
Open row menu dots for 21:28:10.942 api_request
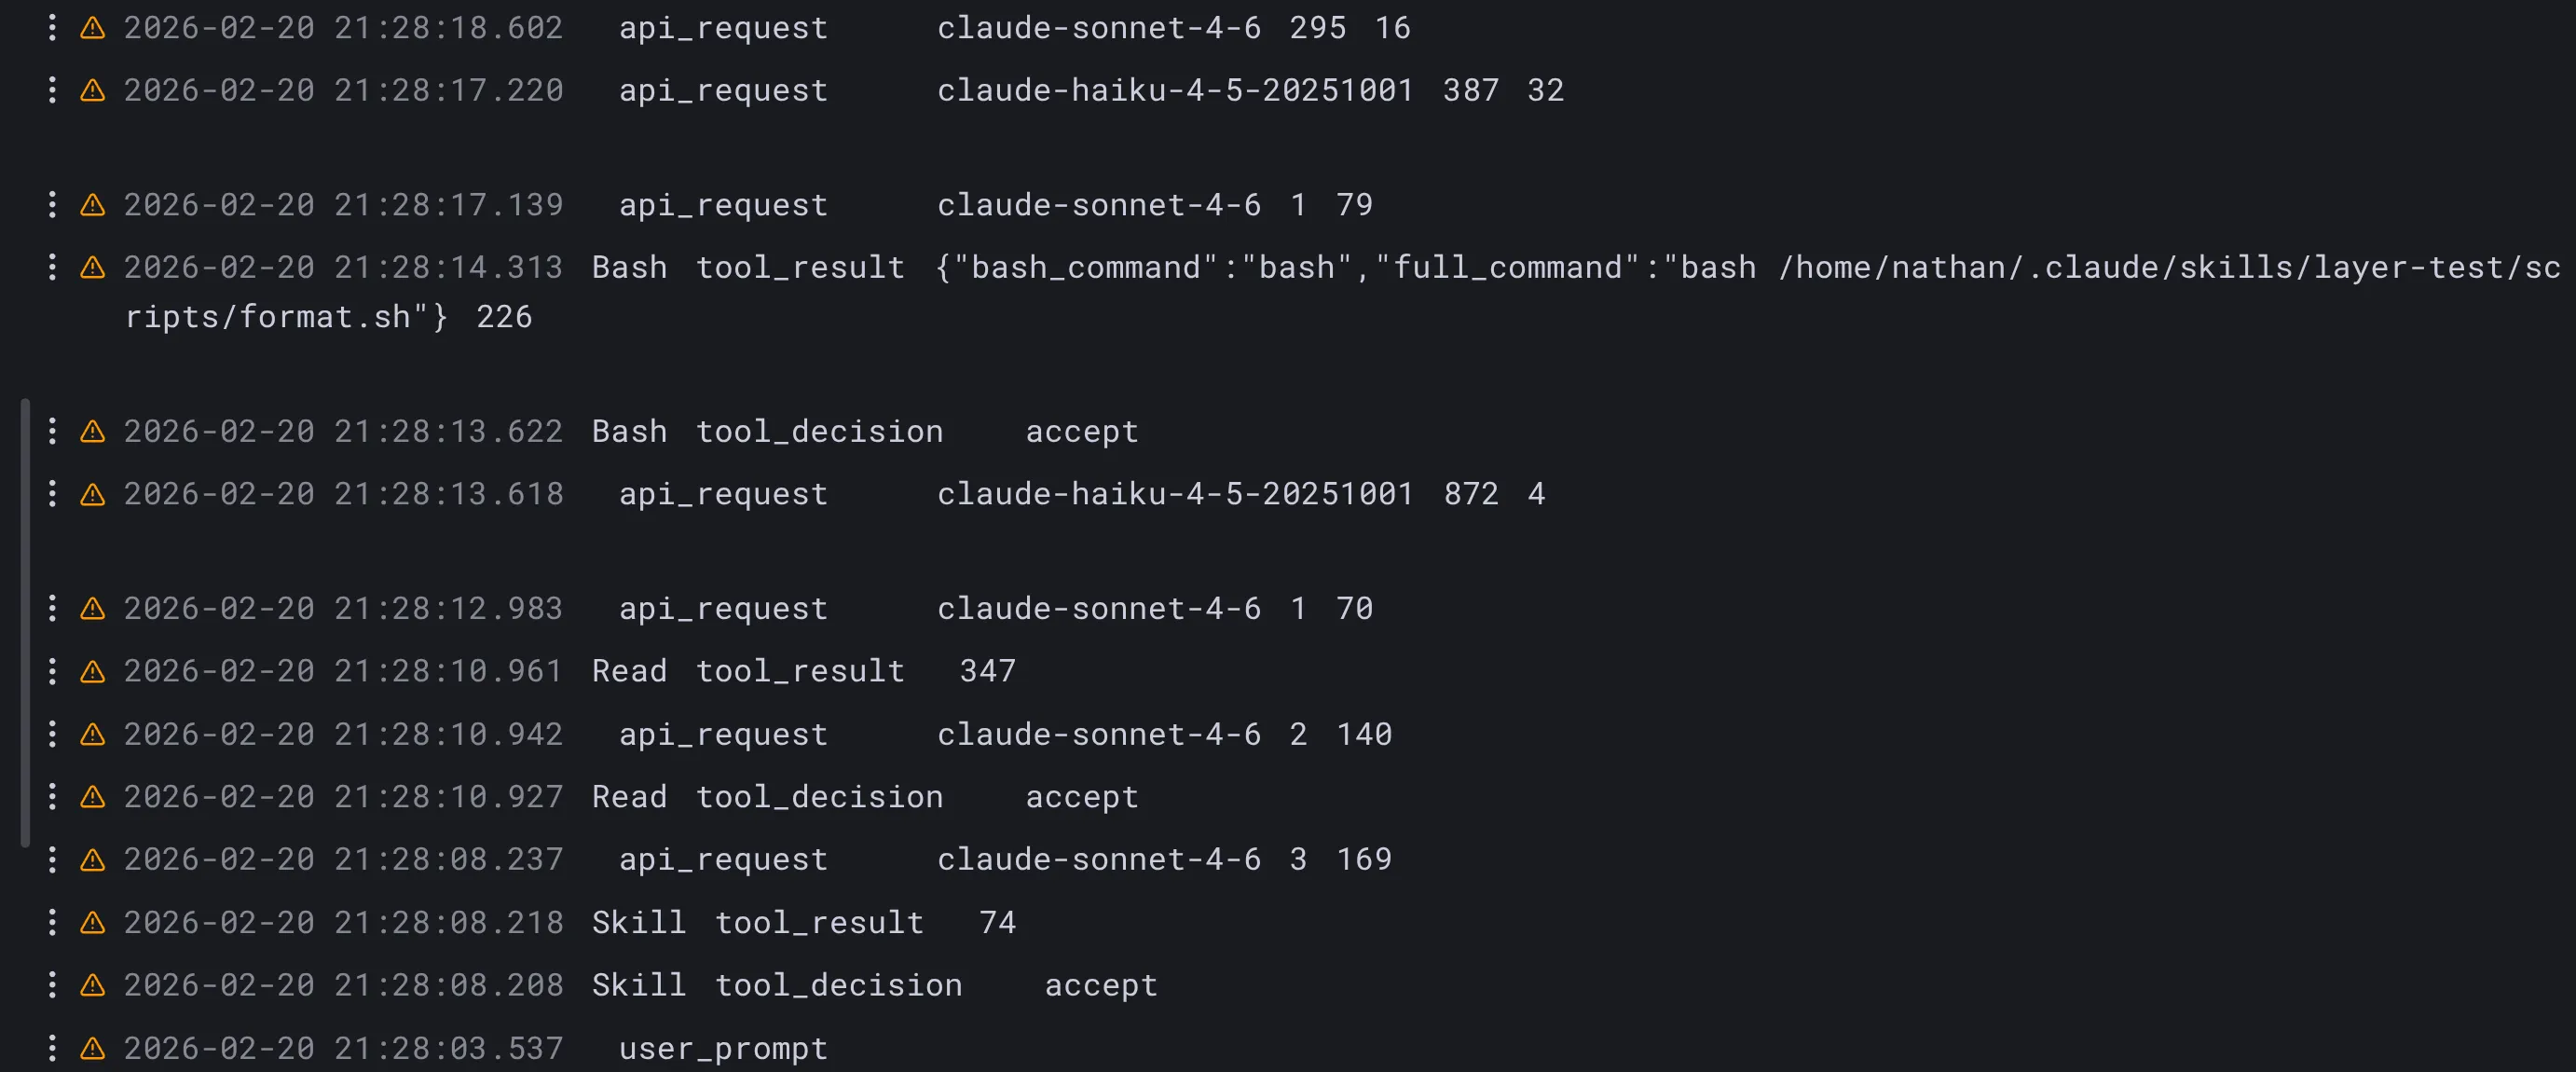pos(52,734)
